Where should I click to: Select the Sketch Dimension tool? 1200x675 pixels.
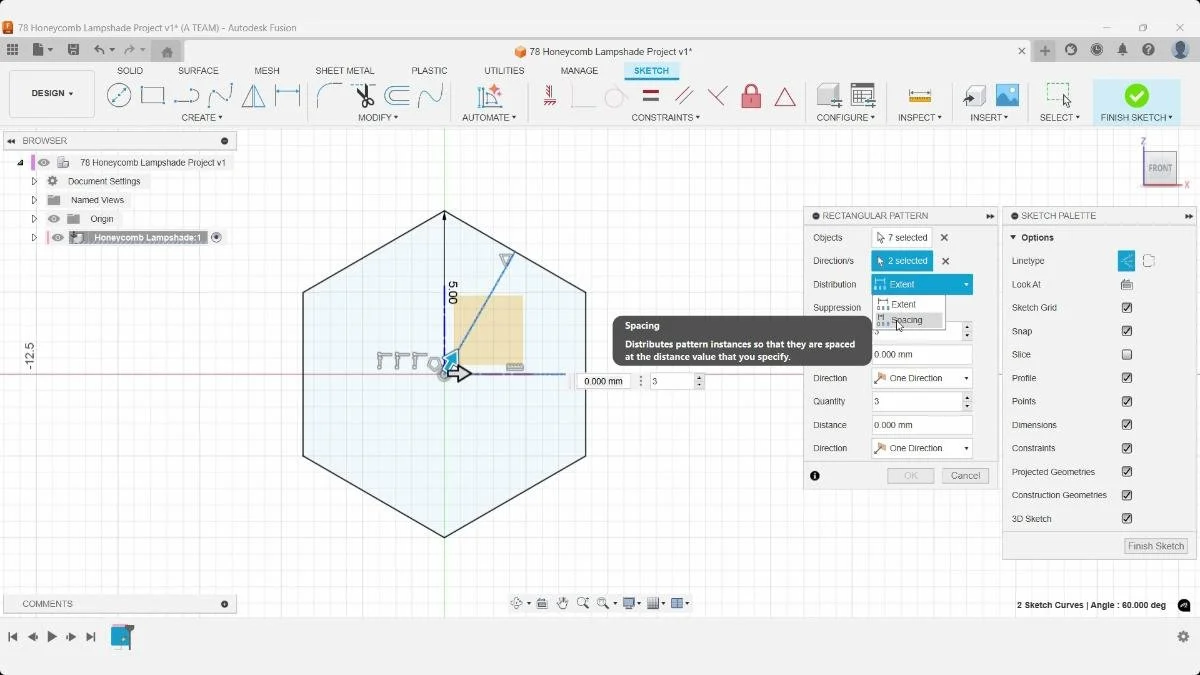(x=288, y=96)
